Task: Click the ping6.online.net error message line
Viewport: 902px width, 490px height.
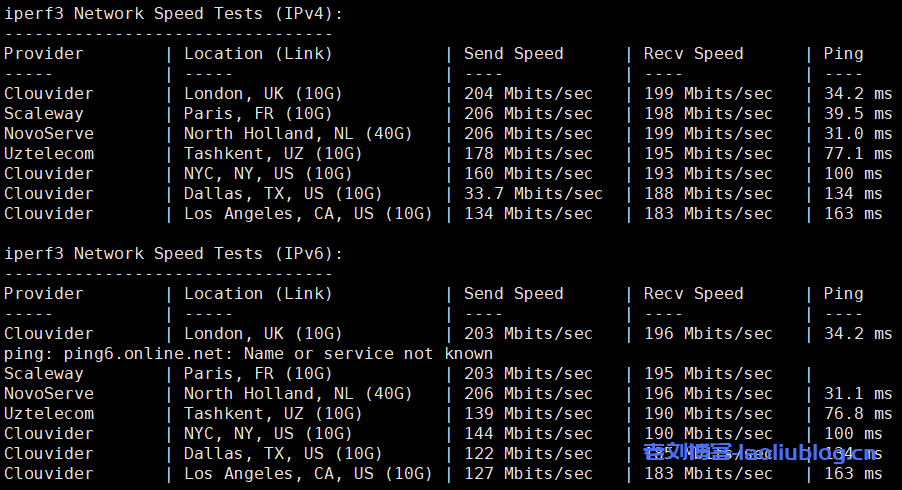Action: pyautogui.click(x=248, y=353)
